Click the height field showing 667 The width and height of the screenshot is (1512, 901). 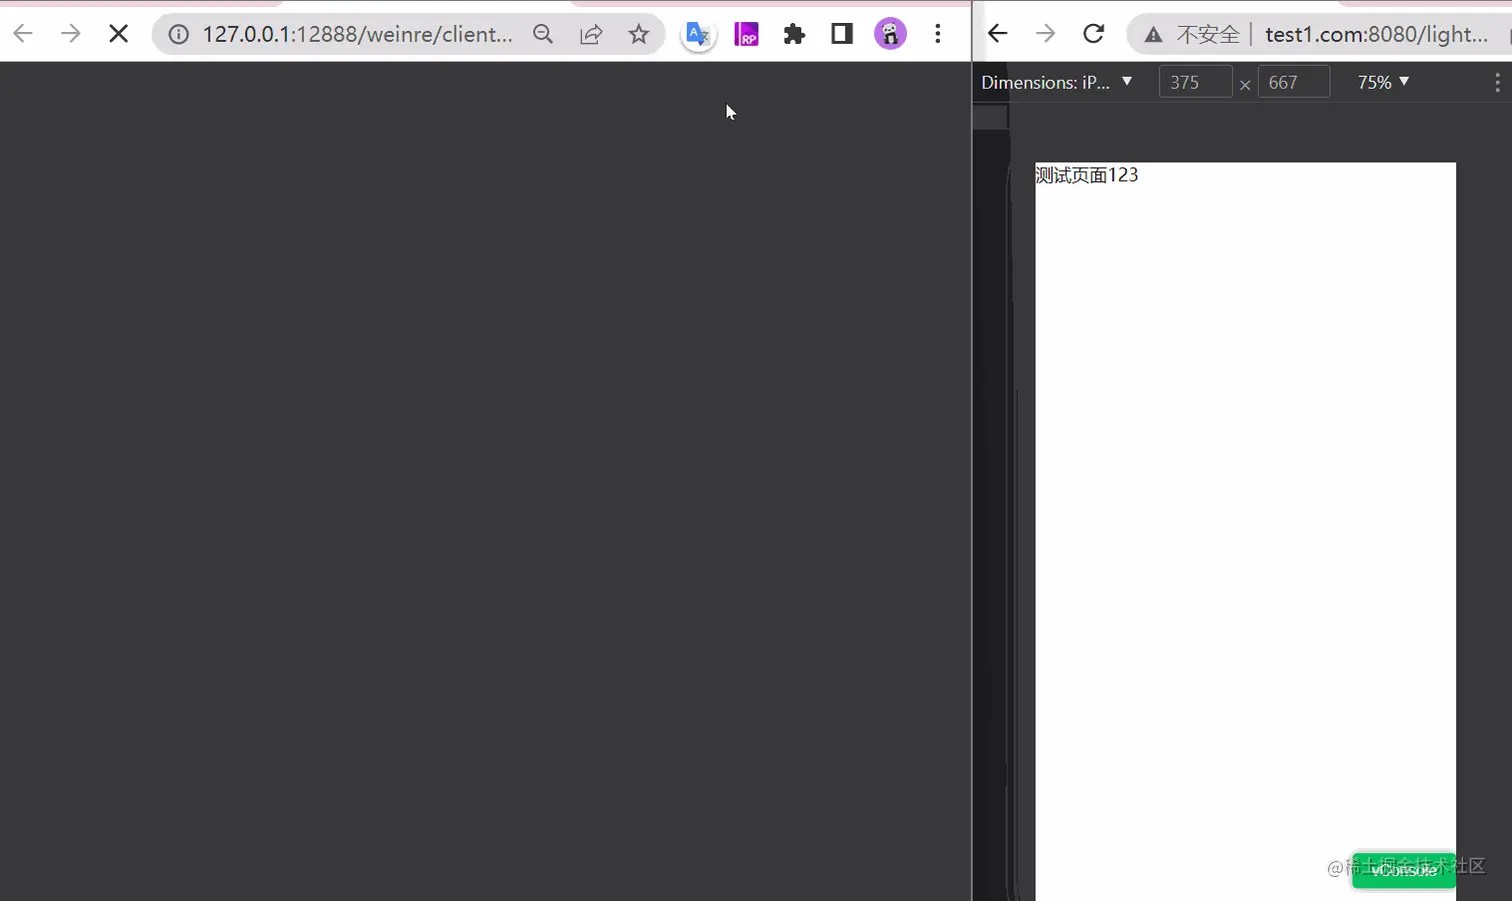click(x=1293, y=82)
